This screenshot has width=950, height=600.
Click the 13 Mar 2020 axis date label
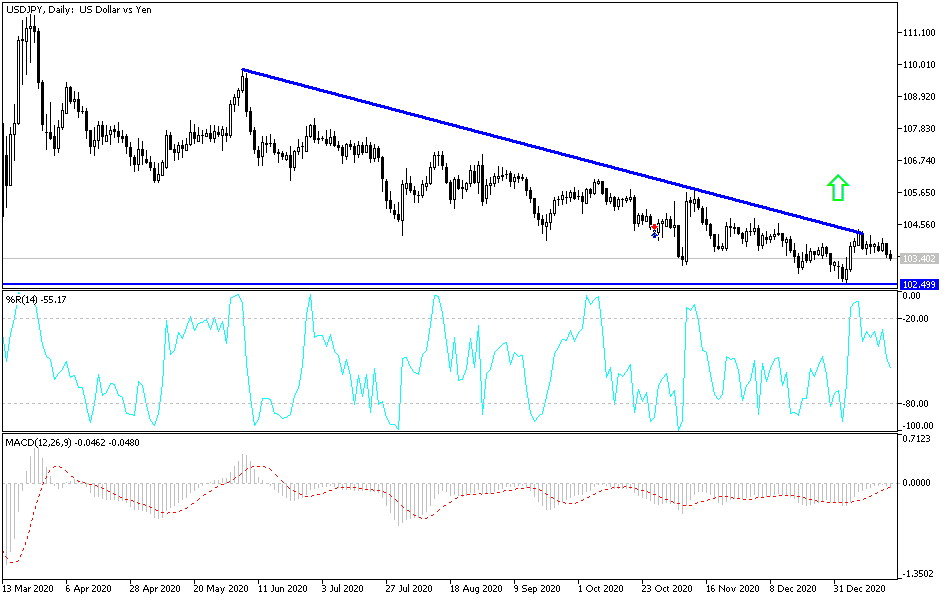[32, 590]
